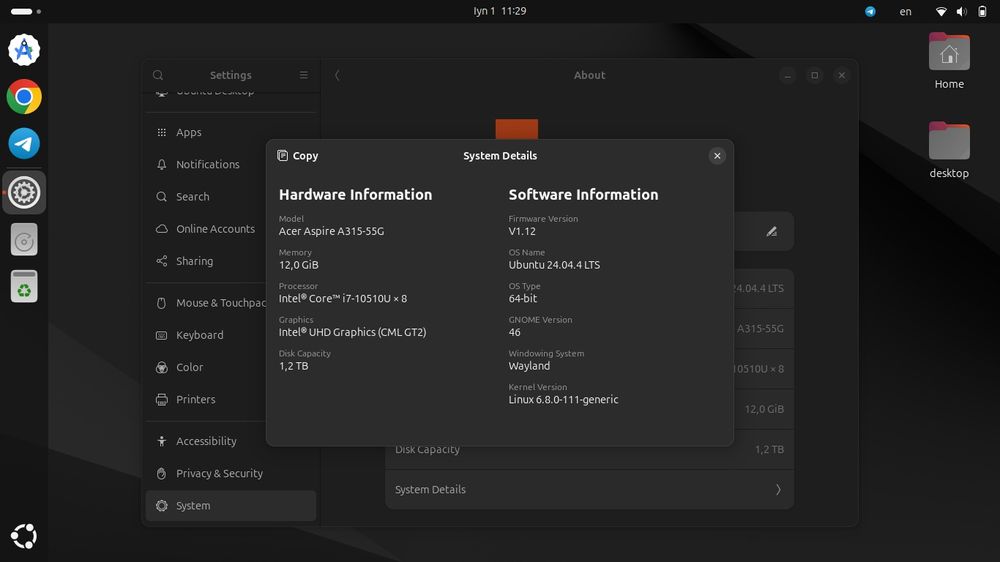Open Keyboard settings in sidebar
Screen dimensions: 1000x562
(231, 335)
